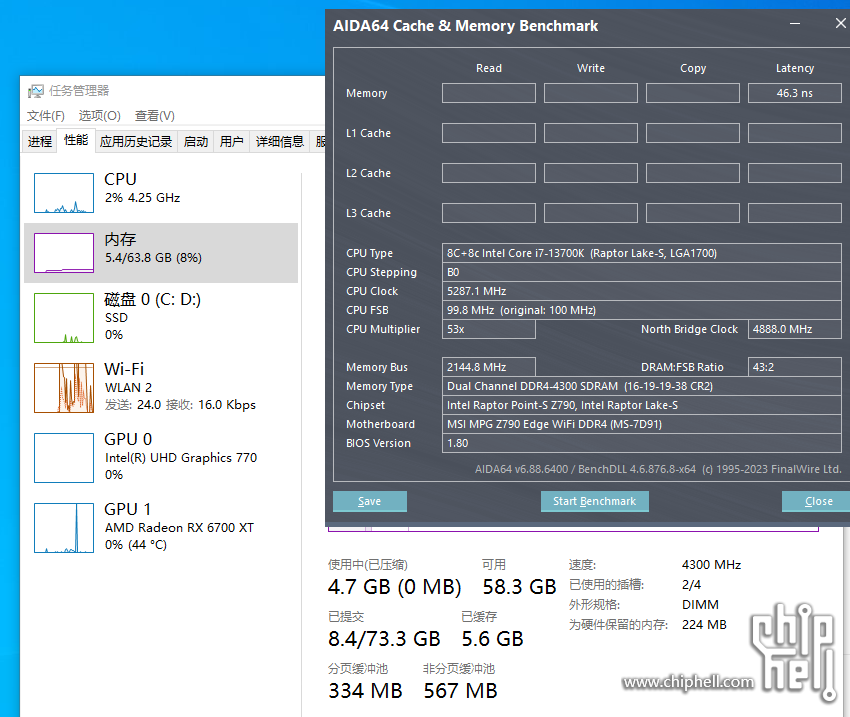Click the Start Benchmark button

coord(595,501)
